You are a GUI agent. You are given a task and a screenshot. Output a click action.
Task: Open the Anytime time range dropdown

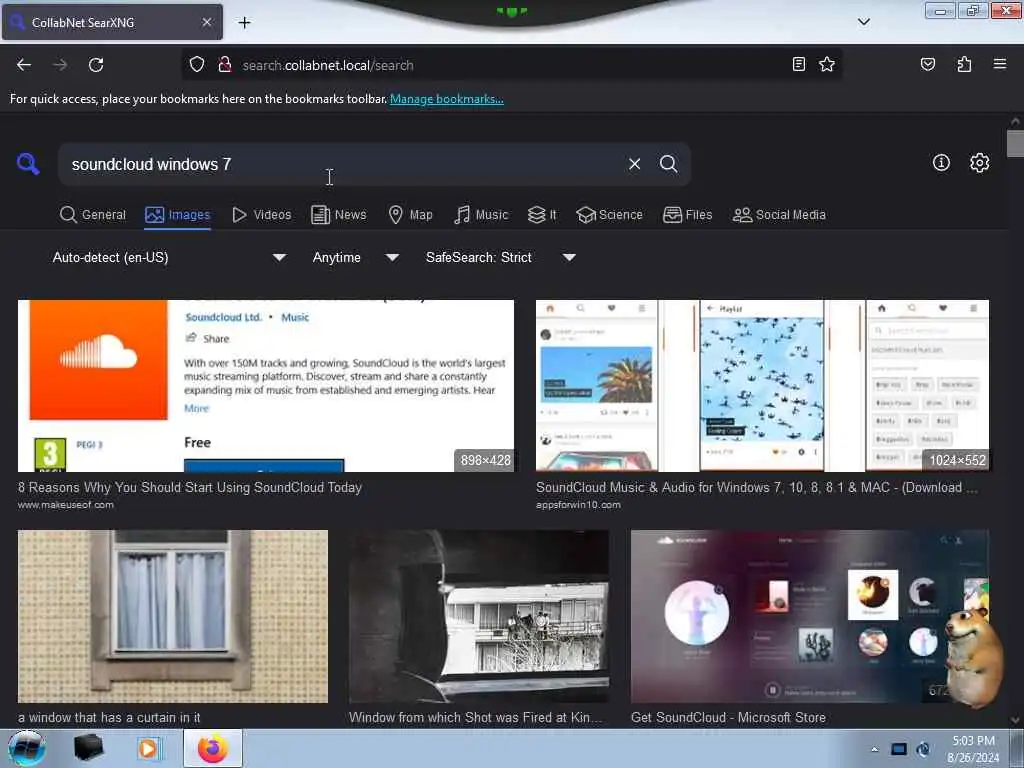(355, 257)
